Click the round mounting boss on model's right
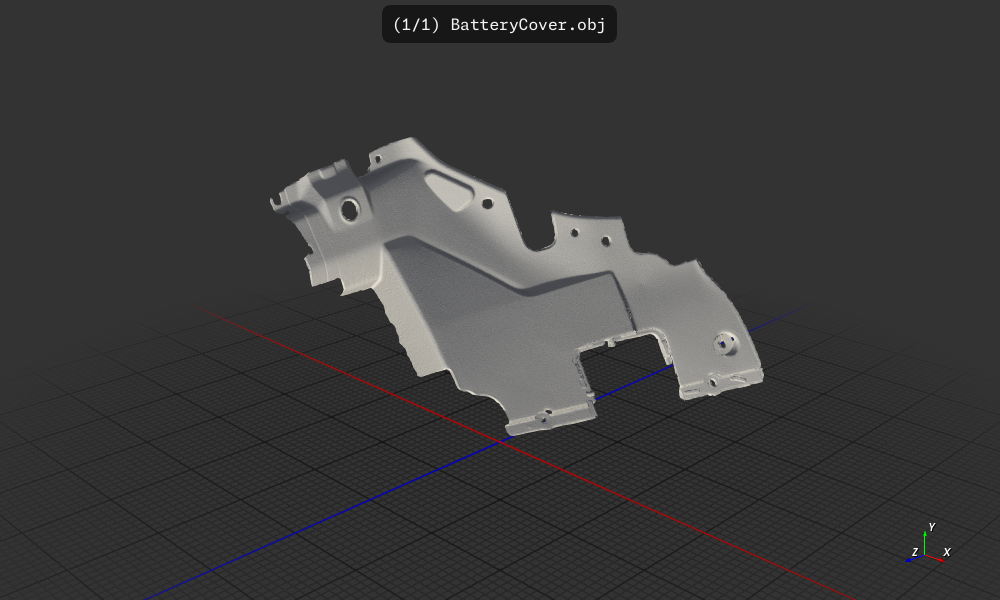This screenshot has width=1000, height=600. (x=724, y=343)
